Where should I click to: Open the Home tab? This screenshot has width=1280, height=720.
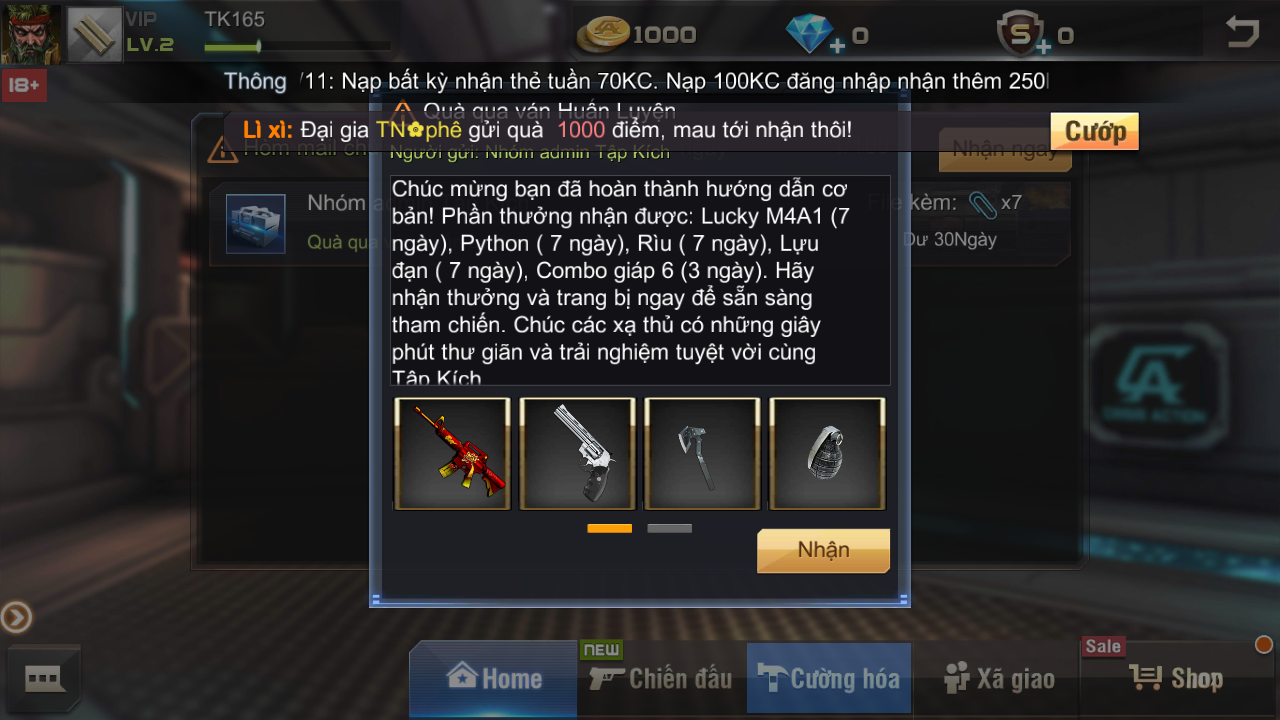click(494, 678)
